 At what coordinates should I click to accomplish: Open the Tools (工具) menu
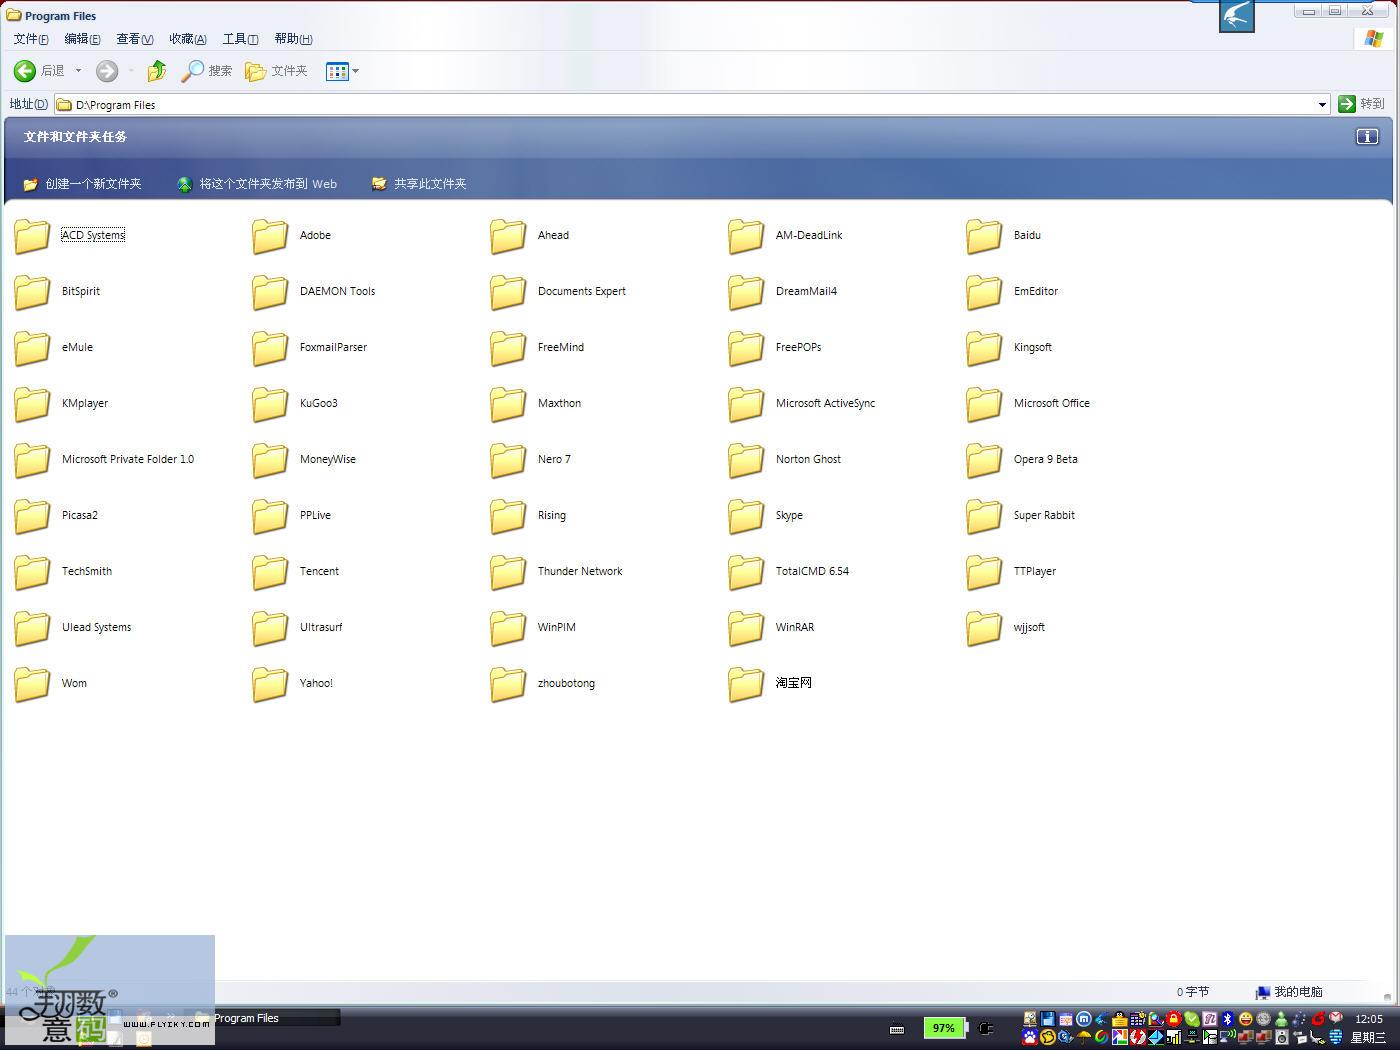pos(240,39)
